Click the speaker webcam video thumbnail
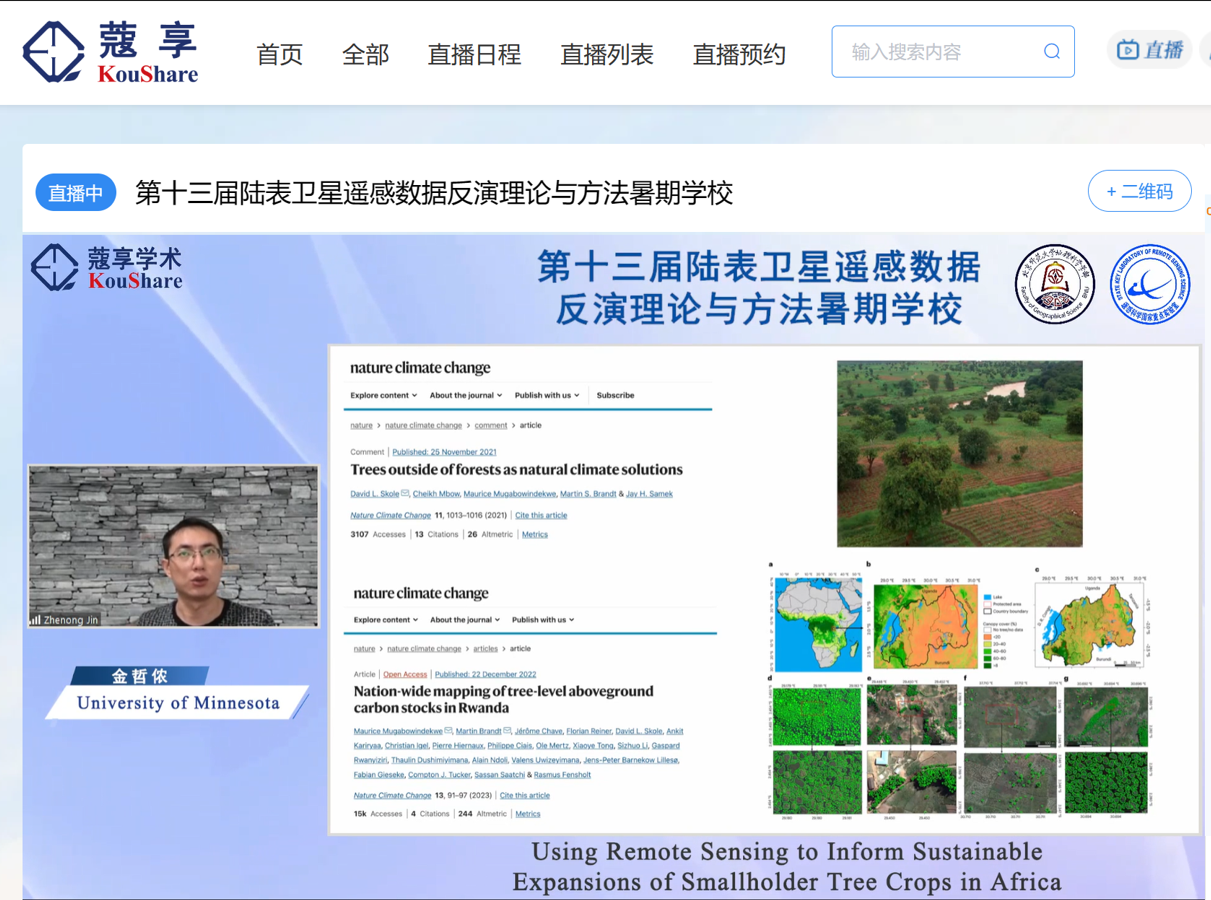 [x=174, y=546]
